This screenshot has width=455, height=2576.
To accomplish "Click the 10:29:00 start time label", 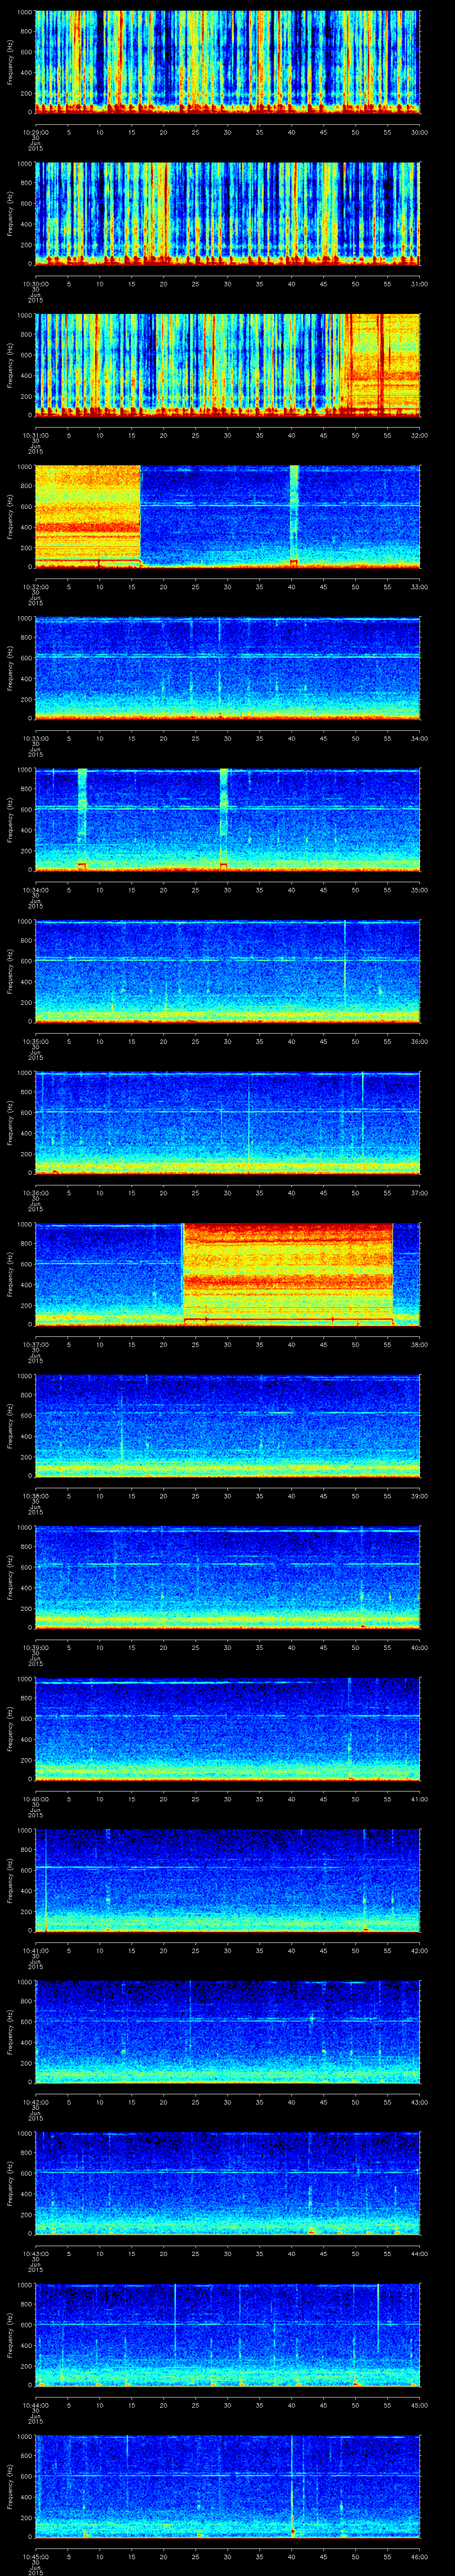I will pyautogui.click(x=35, y=132).
